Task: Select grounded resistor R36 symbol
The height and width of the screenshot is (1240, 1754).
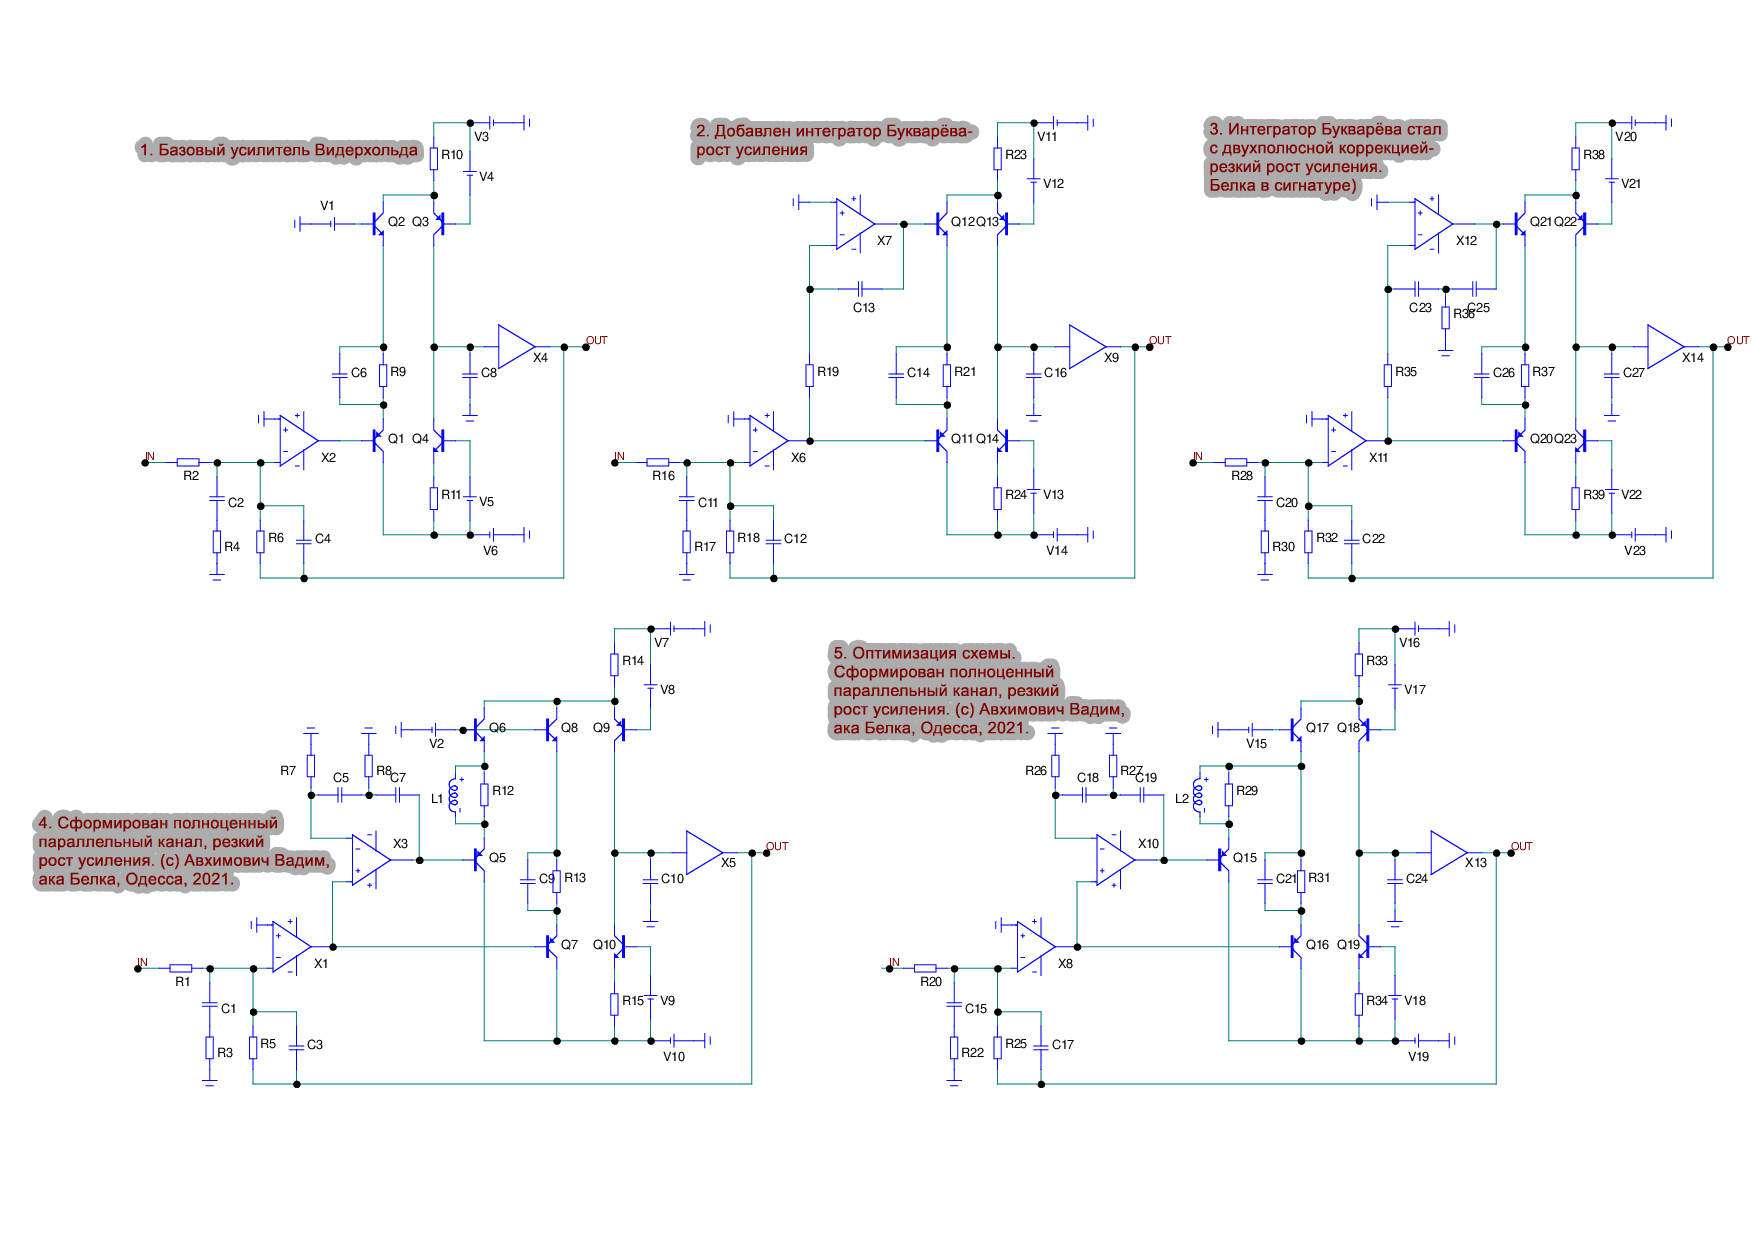Action: [x=1446, y=318]
